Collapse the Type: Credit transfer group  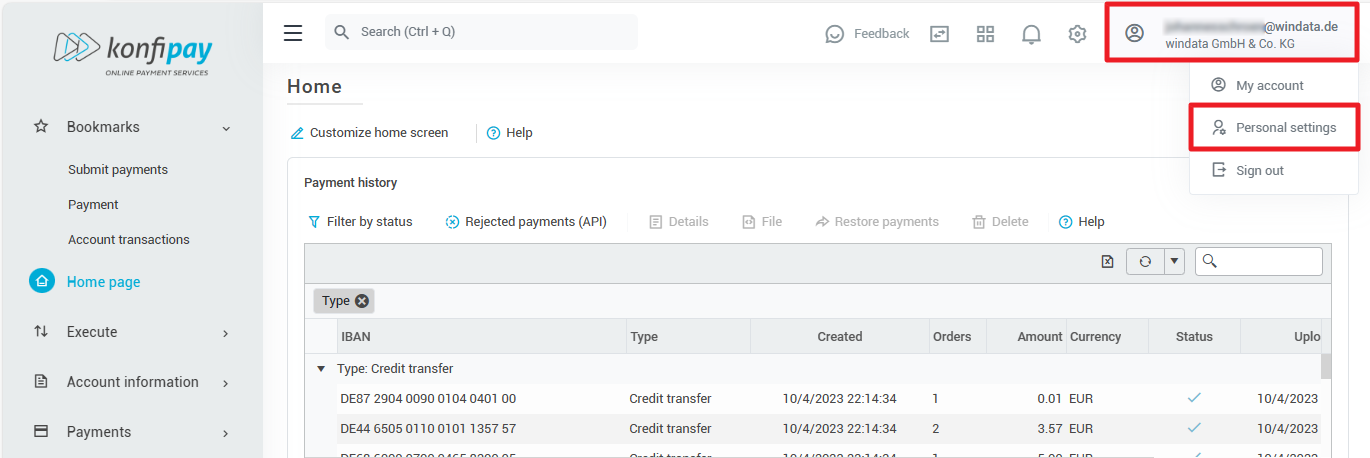(321, 369)
